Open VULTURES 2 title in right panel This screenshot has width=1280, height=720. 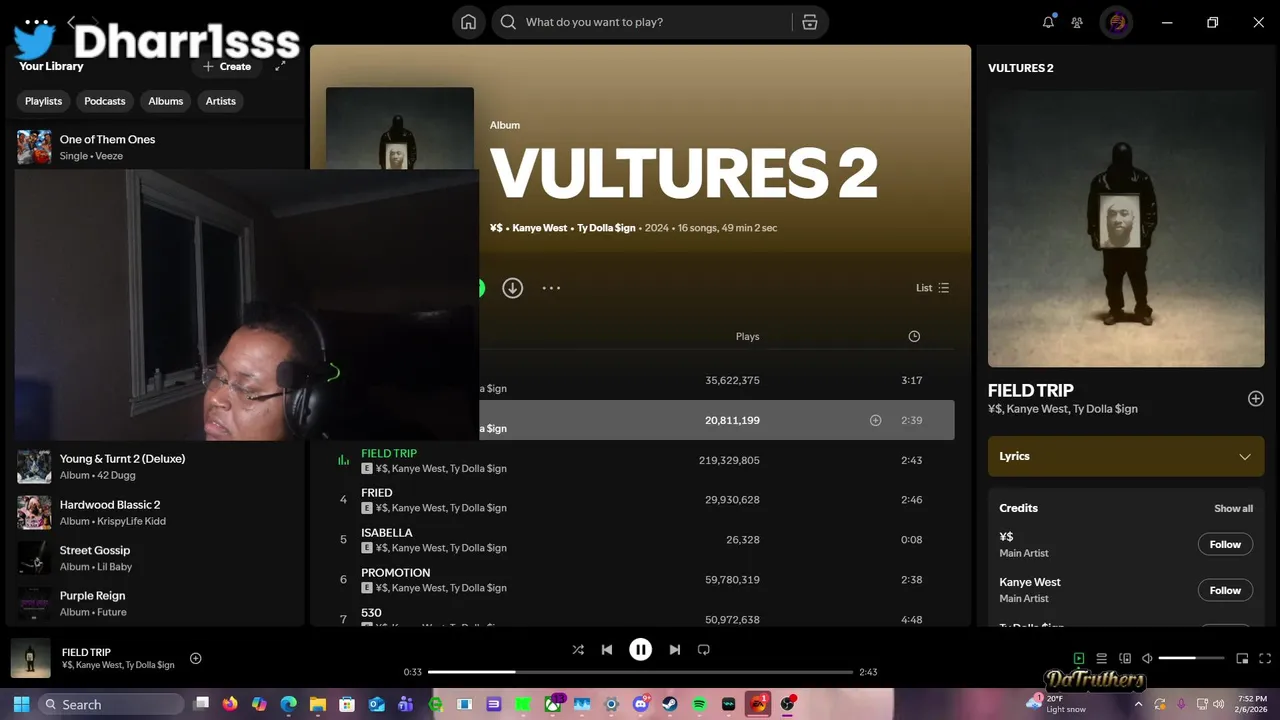coord(1021,68)
